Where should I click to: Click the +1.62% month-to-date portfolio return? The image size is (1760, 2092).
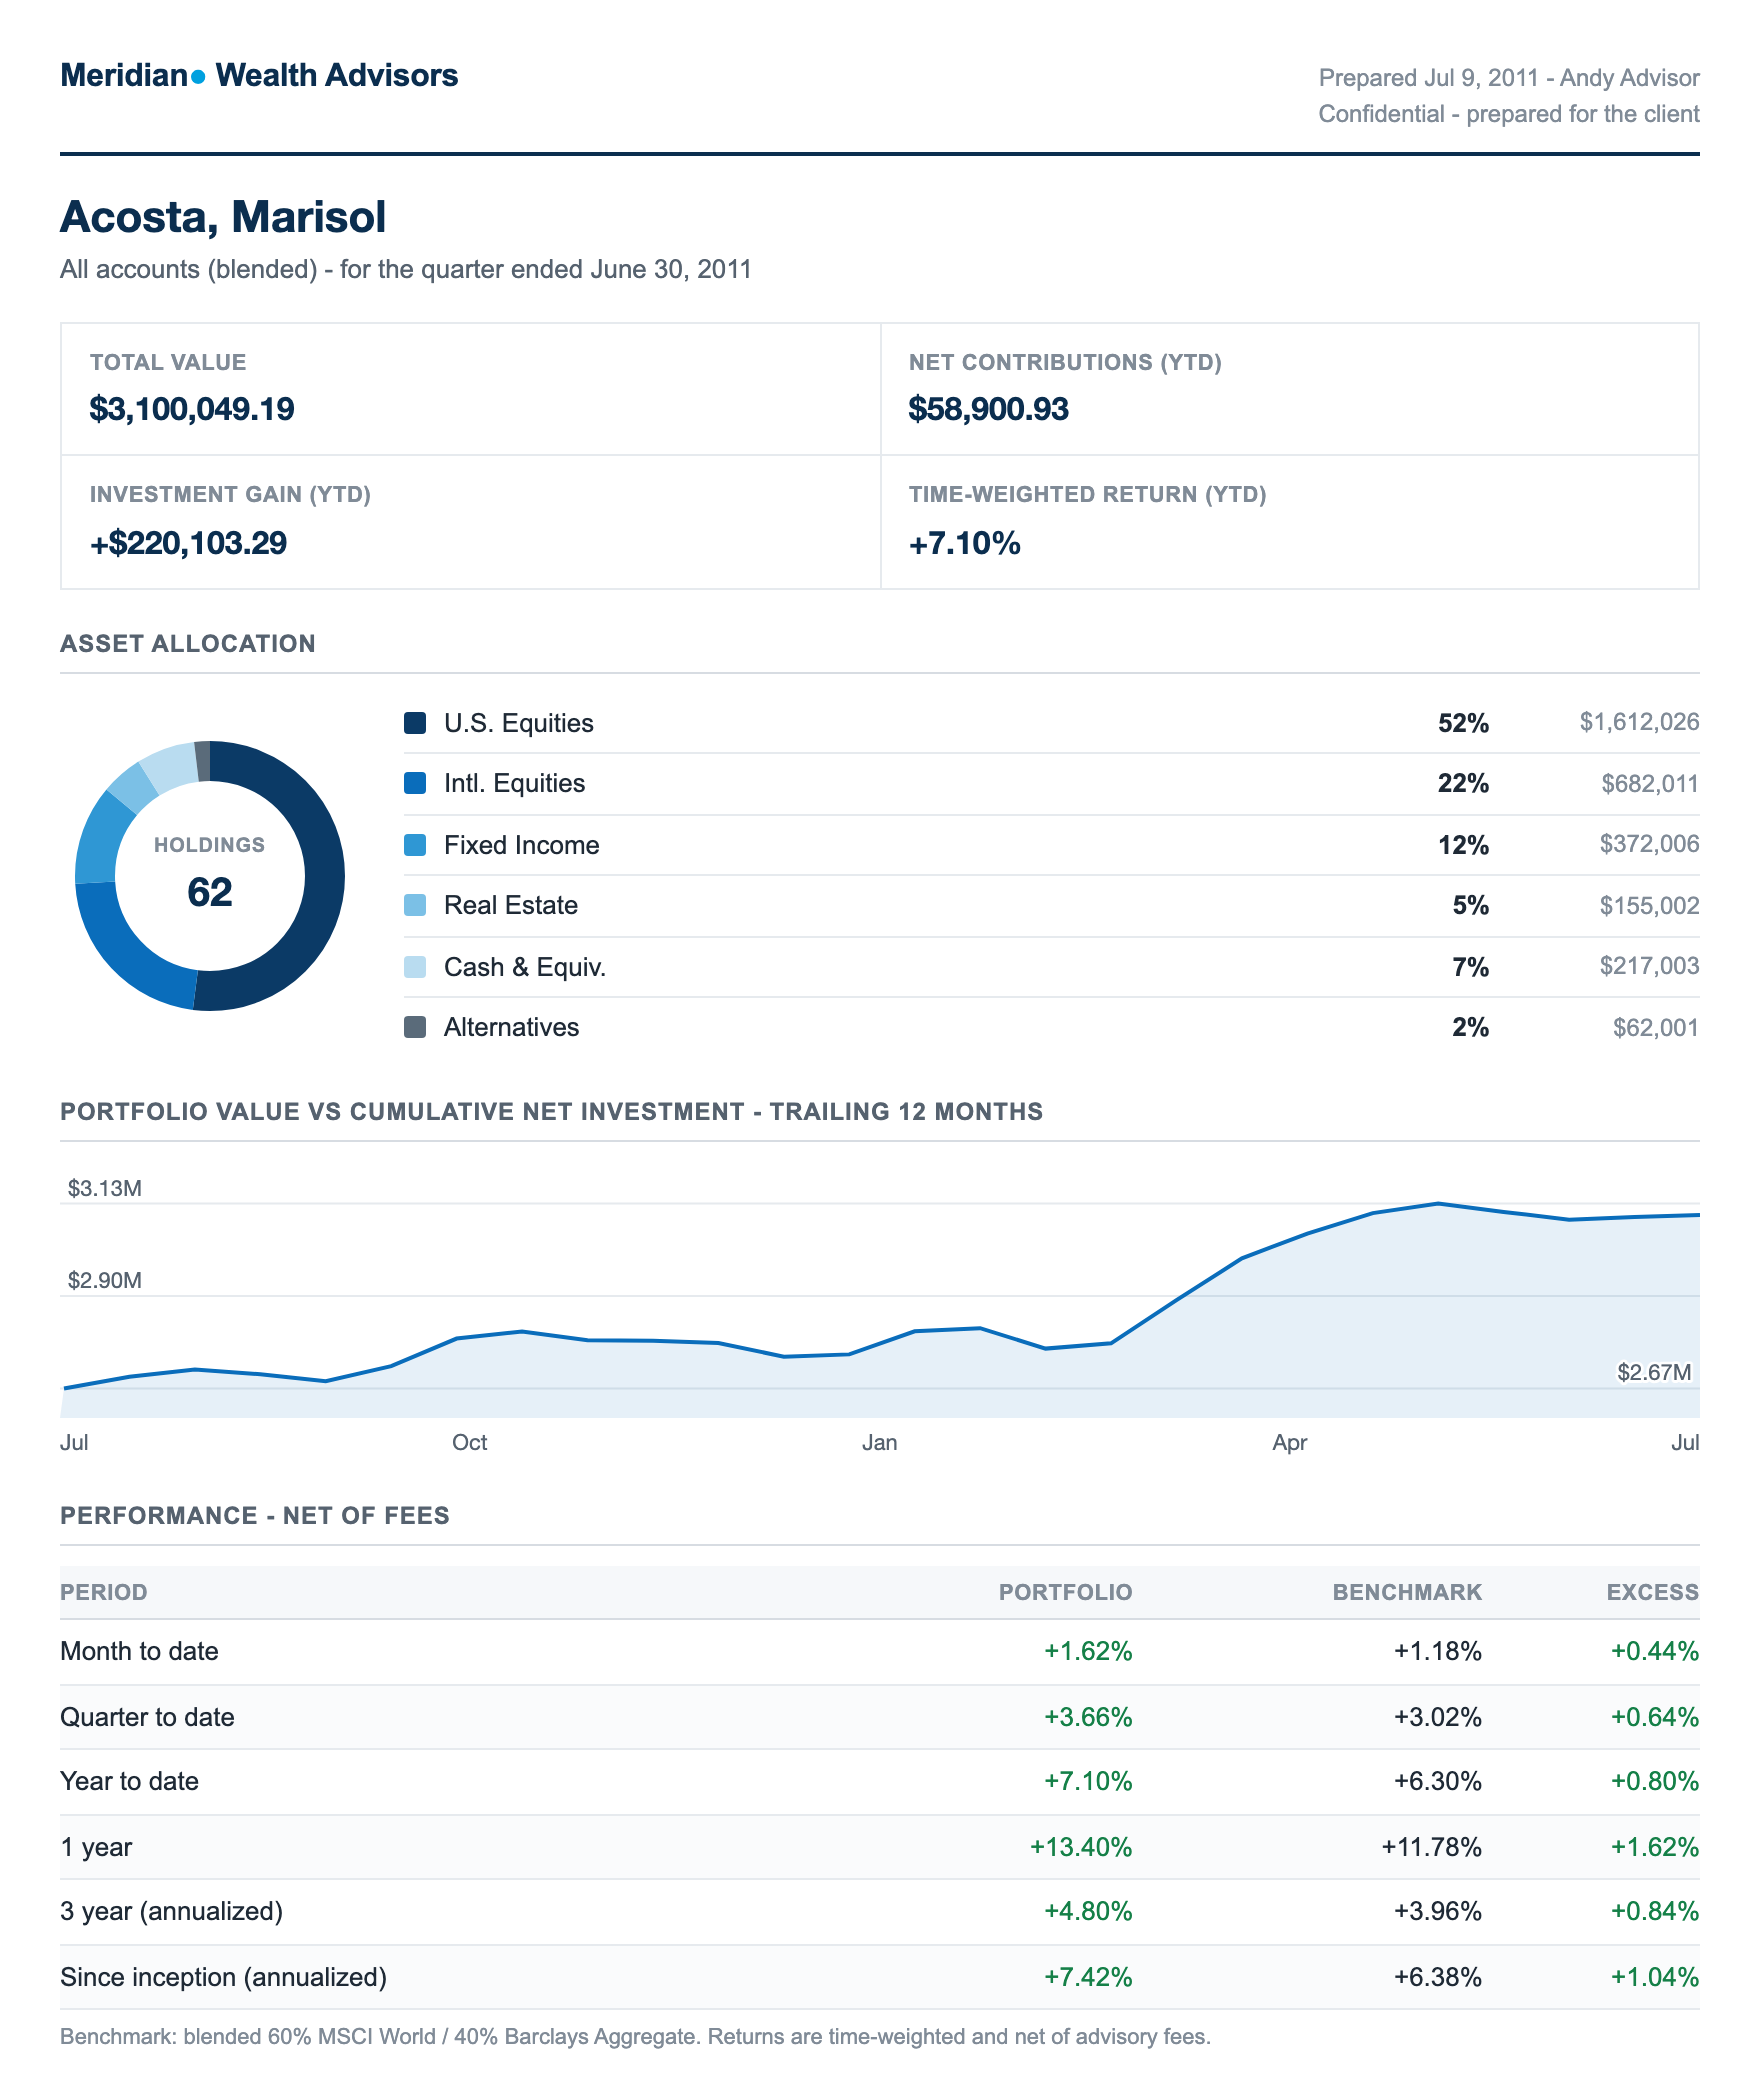pos(1088,1651)
